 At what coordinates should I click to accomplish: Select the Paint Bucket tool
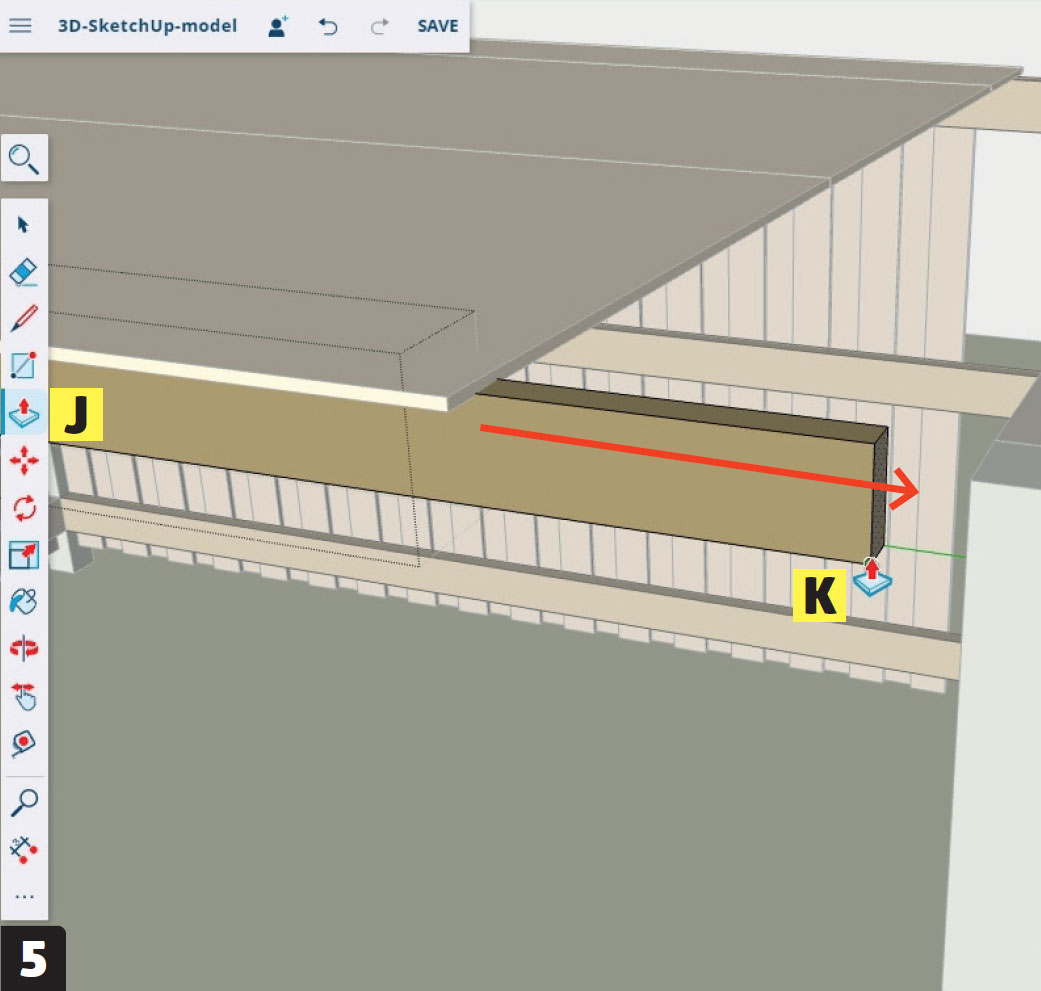24,601
